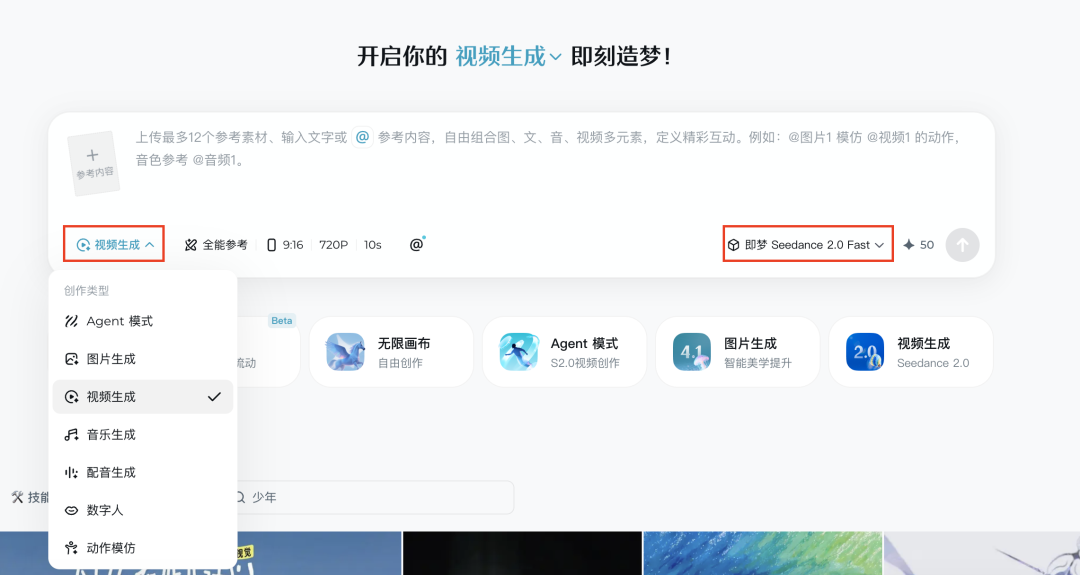Choose 数字人 in the creation type menu
The image size is (1080, 575).
[143, 510]
